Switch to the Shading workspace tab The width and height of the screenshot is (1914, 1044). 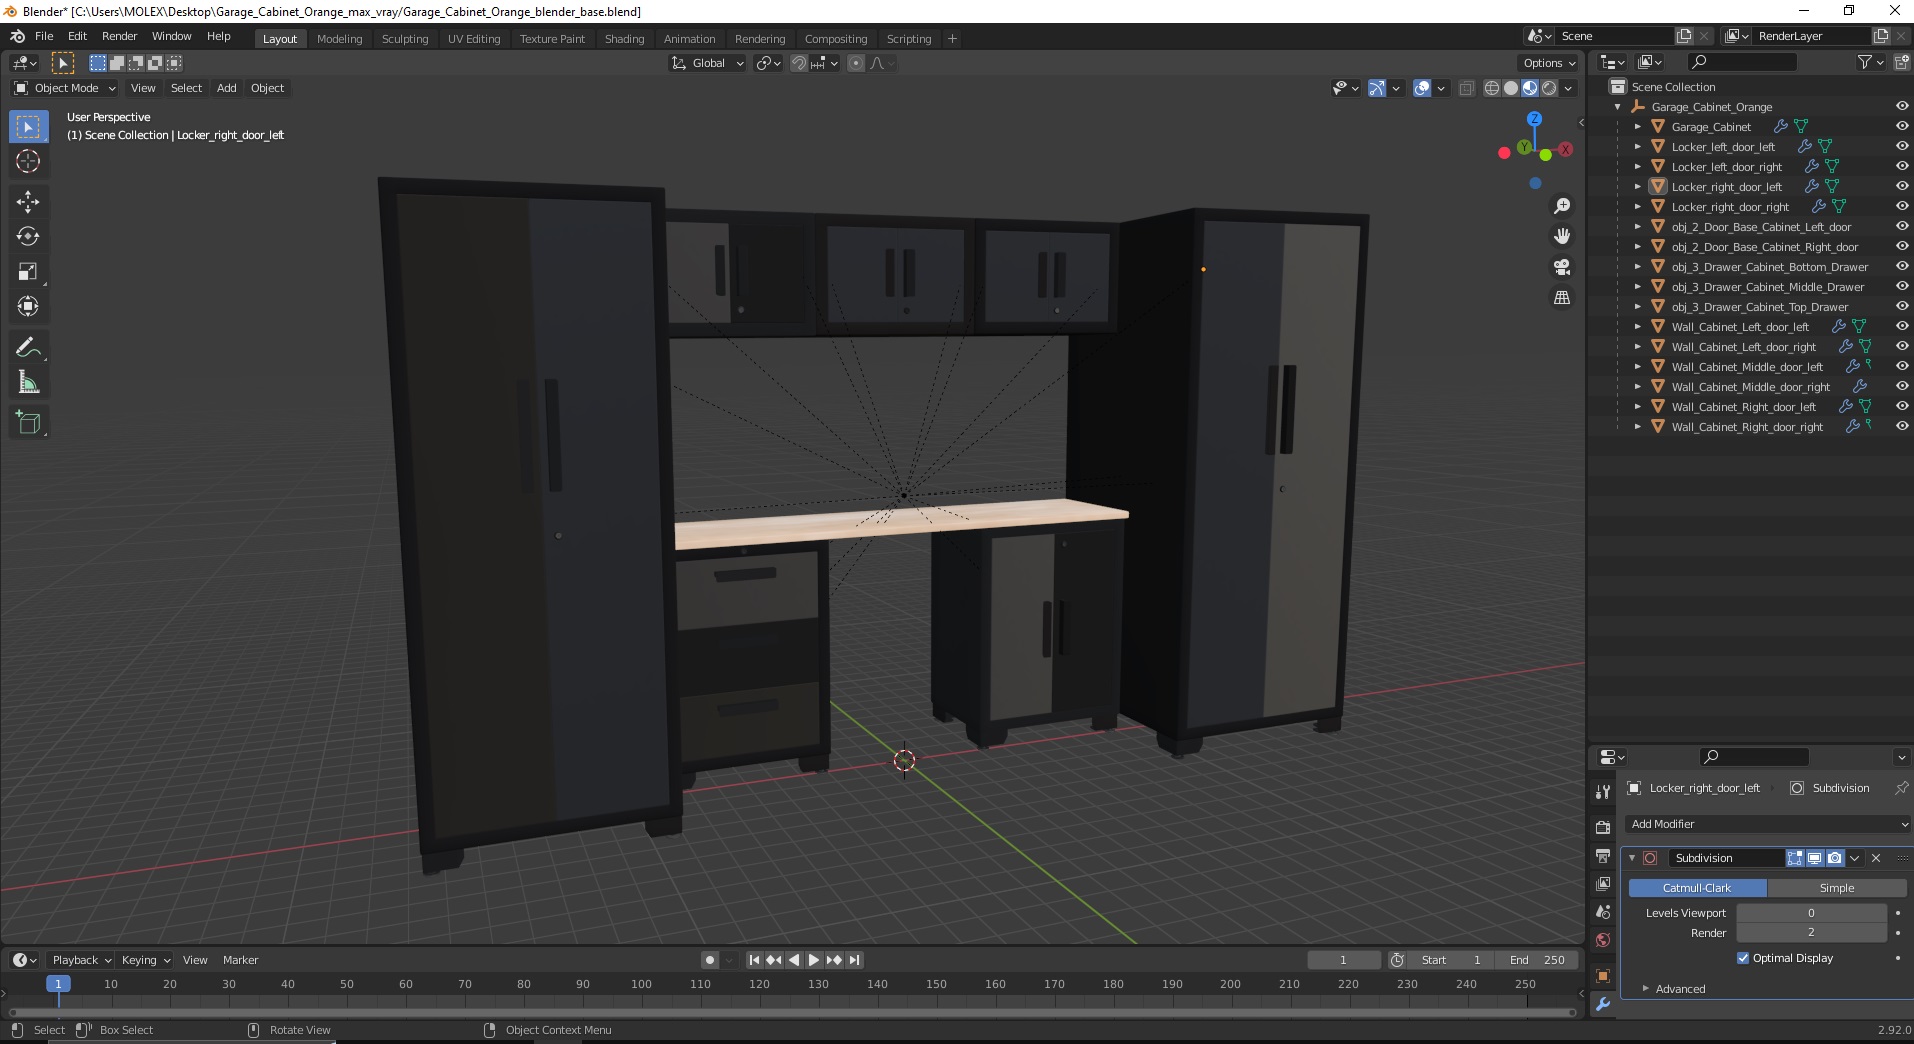pos(624,39)
